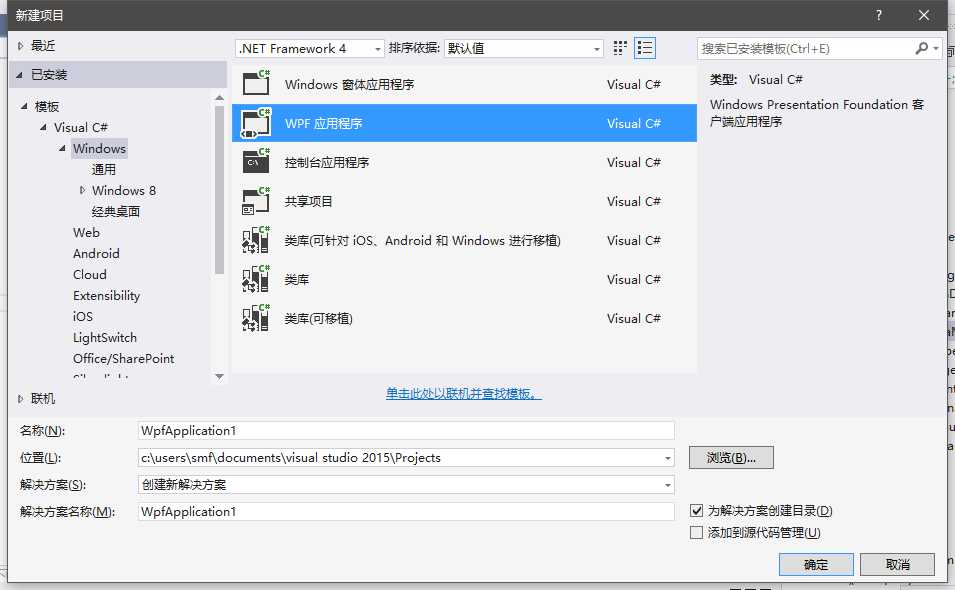Select the Windows 窗体应用程序 template icon
955x590 pixels.
tap(256, 83)
